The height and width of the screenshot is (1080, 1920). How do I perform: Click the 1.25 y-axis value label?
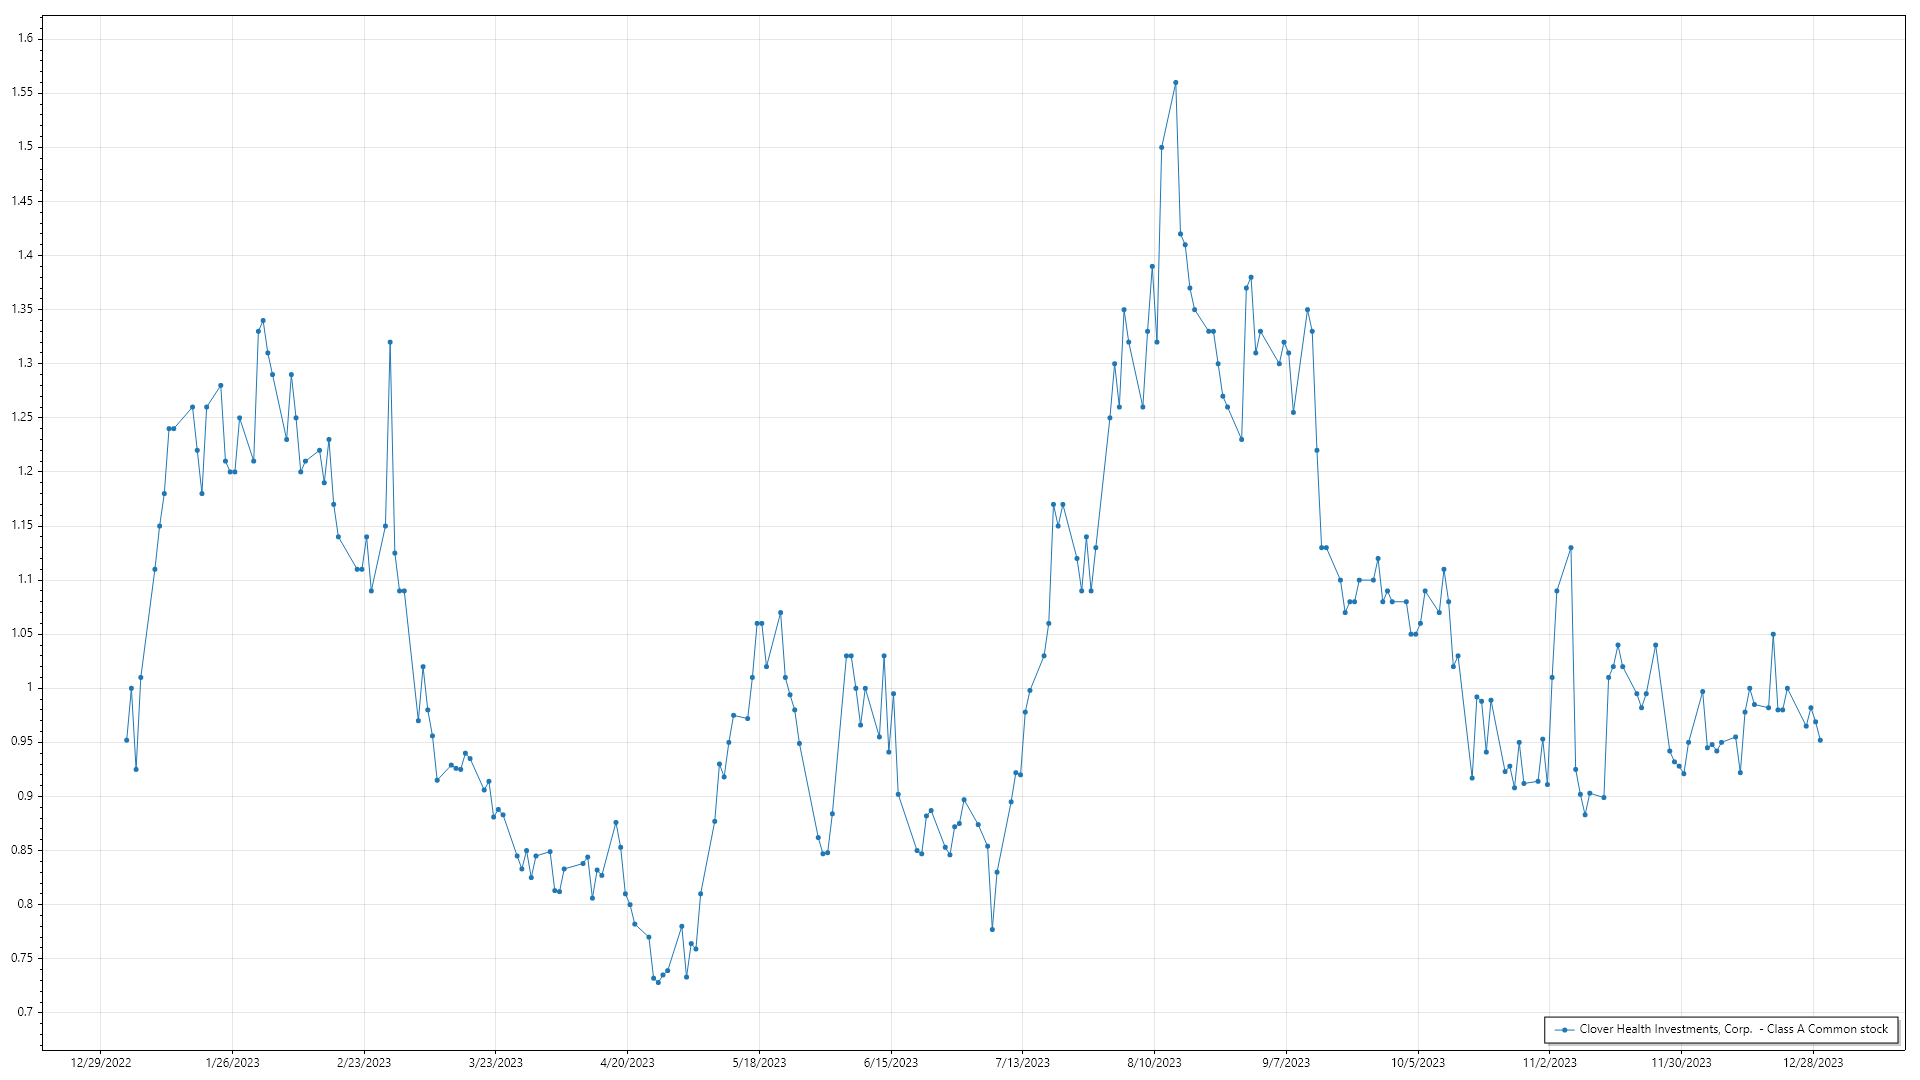tap(22, 417)
